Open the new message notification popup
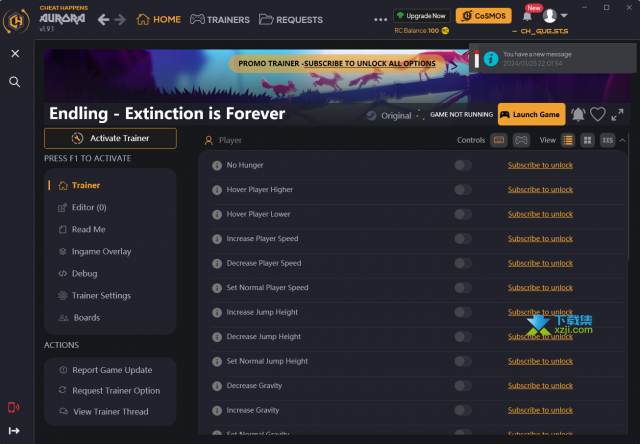The height and width of the screenshot is (444, 640). [x=553, y=58]
